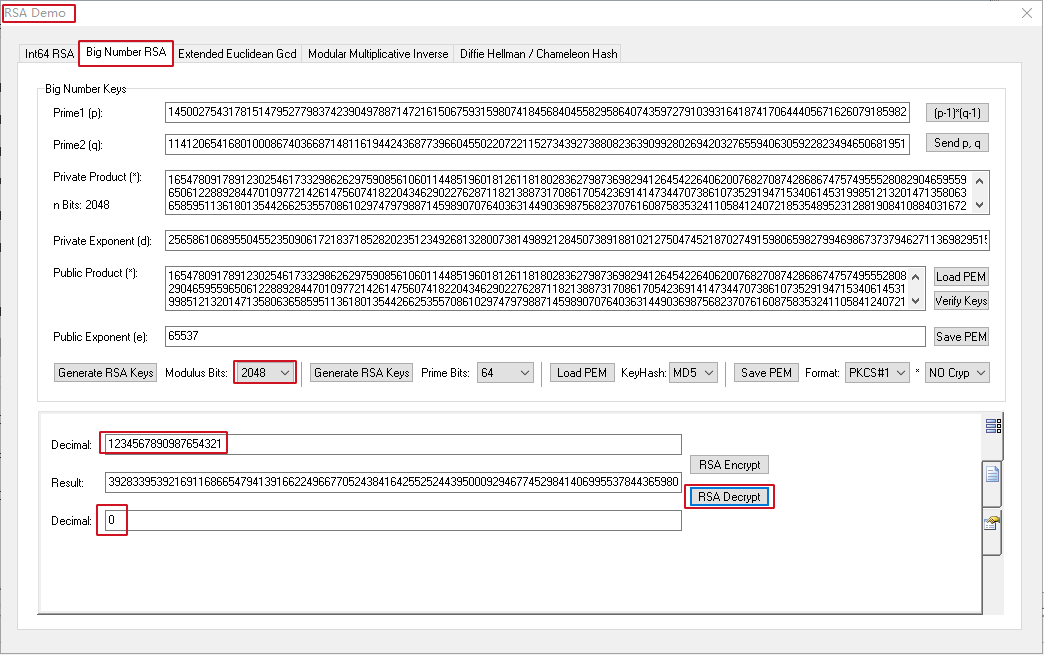The height and width of the screenshot is (655, 1044).
Task: Click the (p-1)*(q-1) button
Action: (956, 113)
